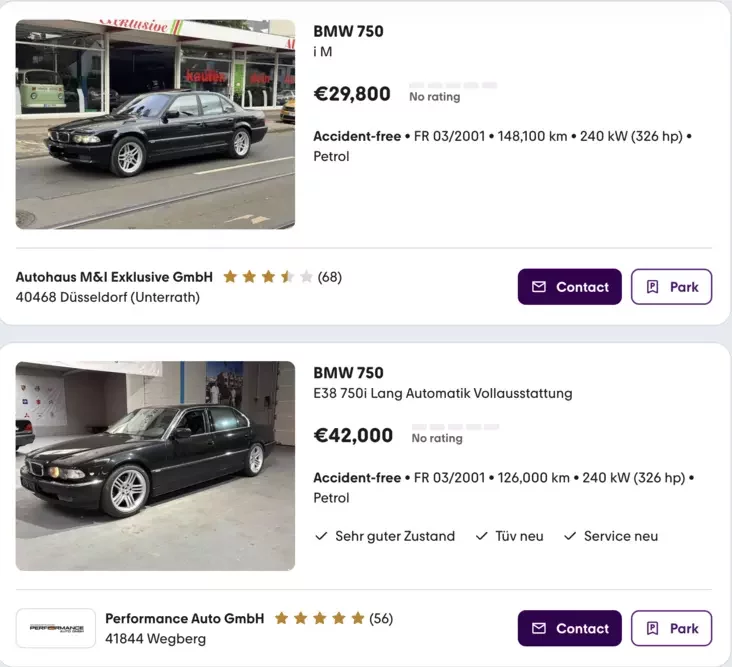This screenshot has height=667, width=732.
Task: Click the star rating for Performance Auto GmbH
Action: coord(319,619)
